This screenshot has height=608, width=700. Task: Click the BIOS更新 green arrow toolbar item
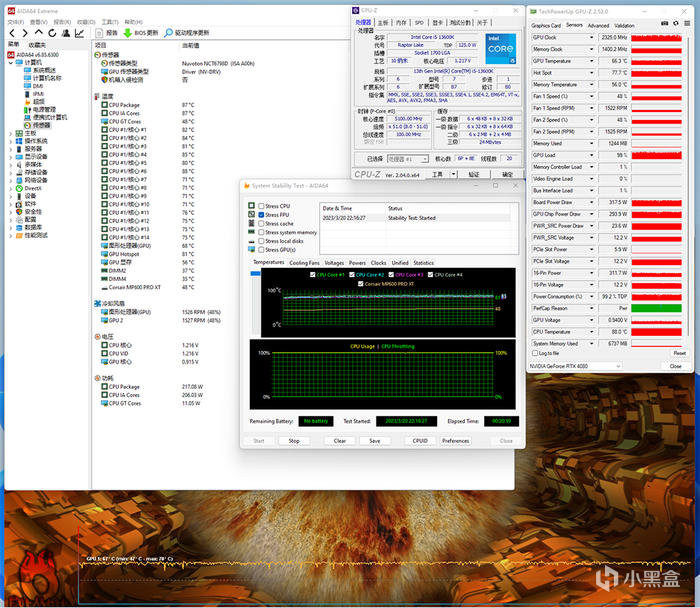[140, 33]
